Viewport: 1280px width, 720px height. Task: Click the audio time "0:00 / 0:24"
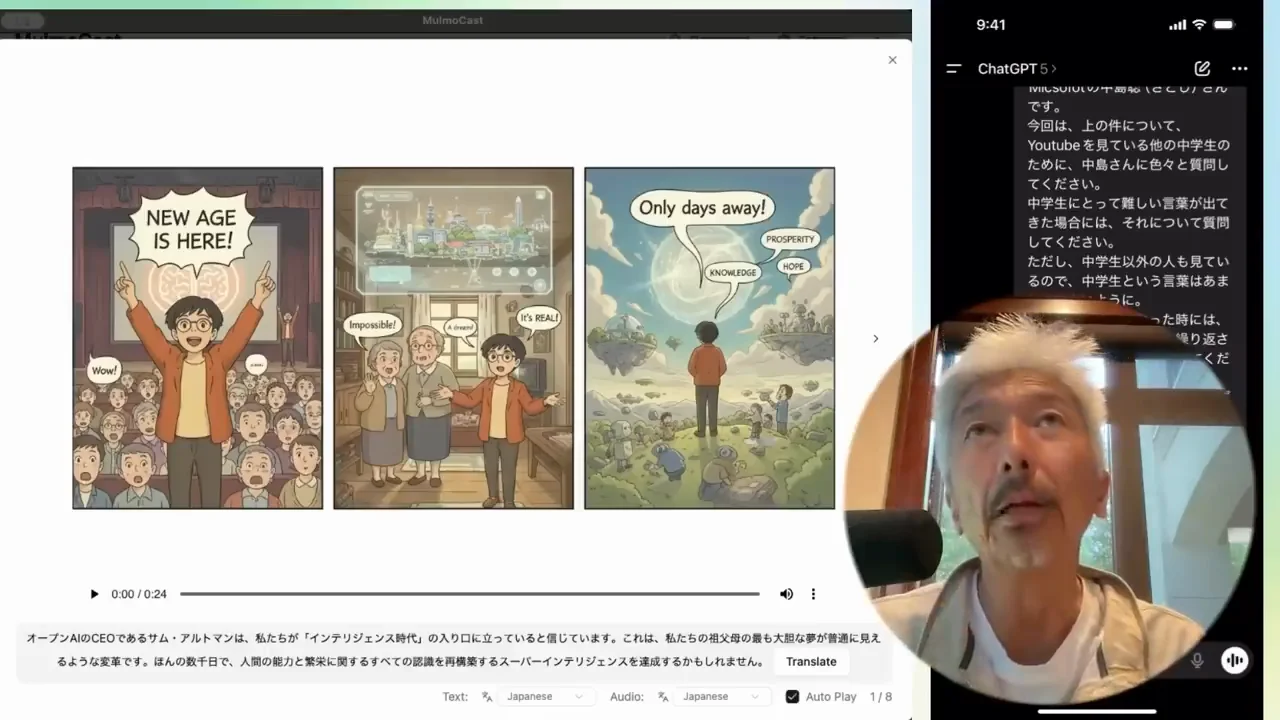pyautogui.click(x=139, y=594)
